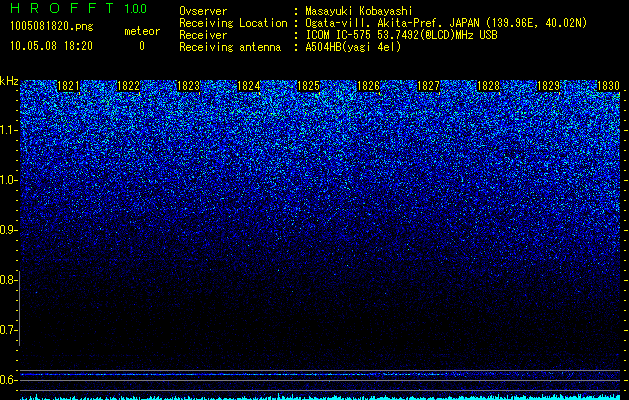Click the 1.0 kHz axis label
The height and width of the screenshot is (400, 629).
6,180
